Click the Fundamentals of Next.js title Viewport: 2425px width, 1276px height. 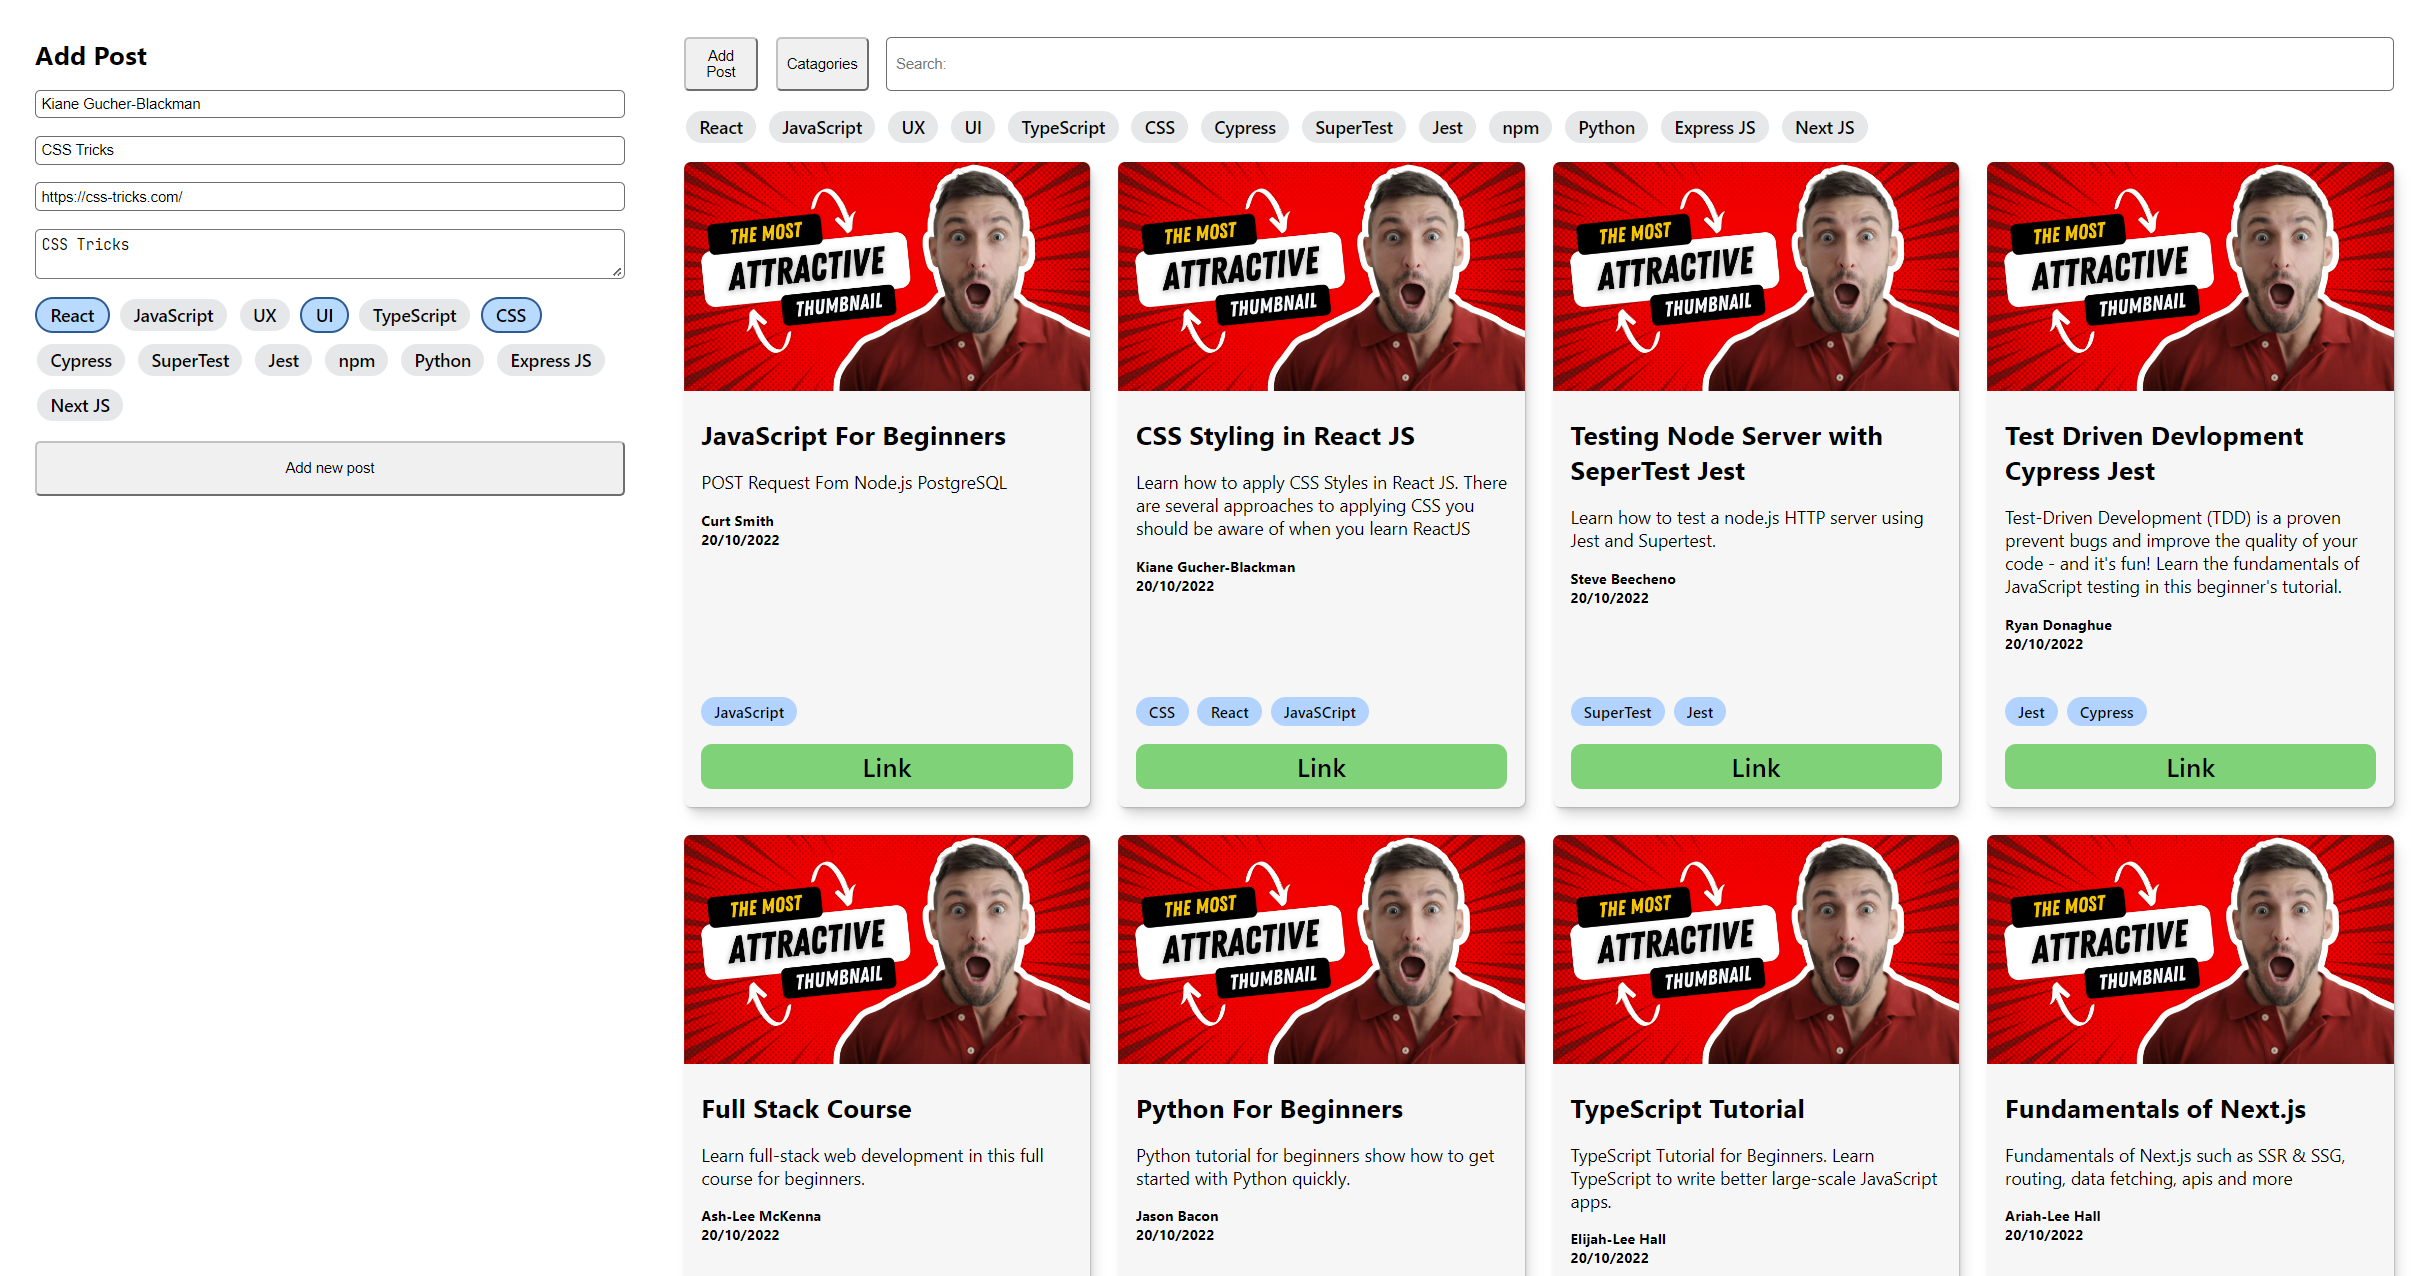[2155, 1109]
